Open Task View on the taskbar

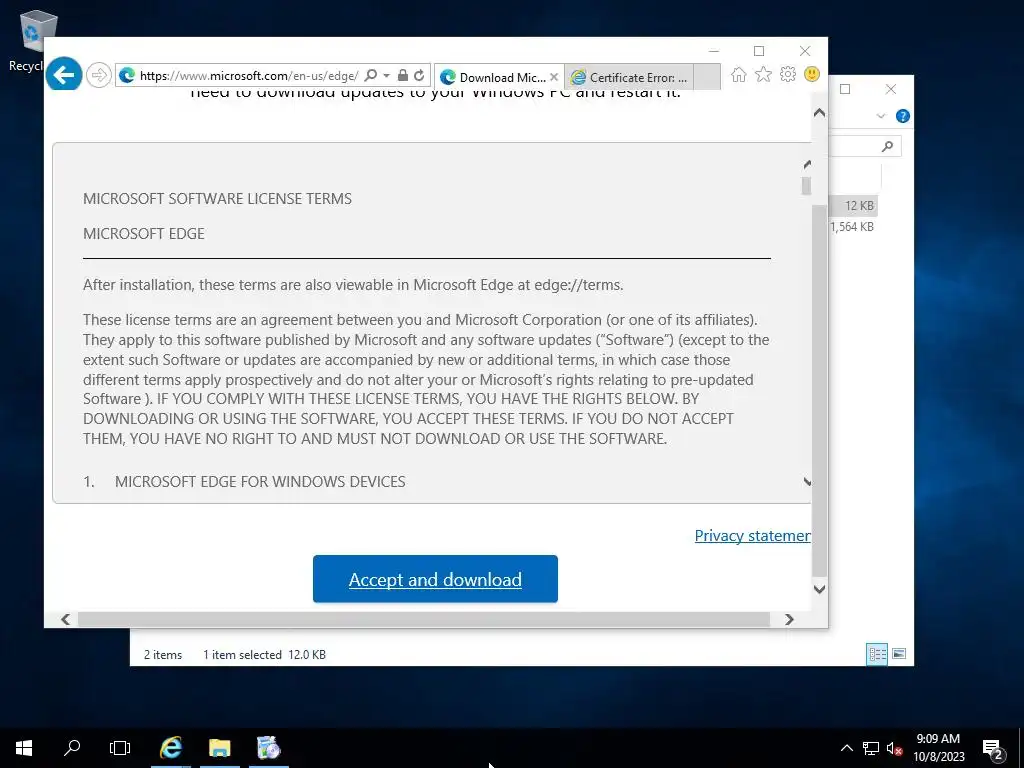pos(120,748)
